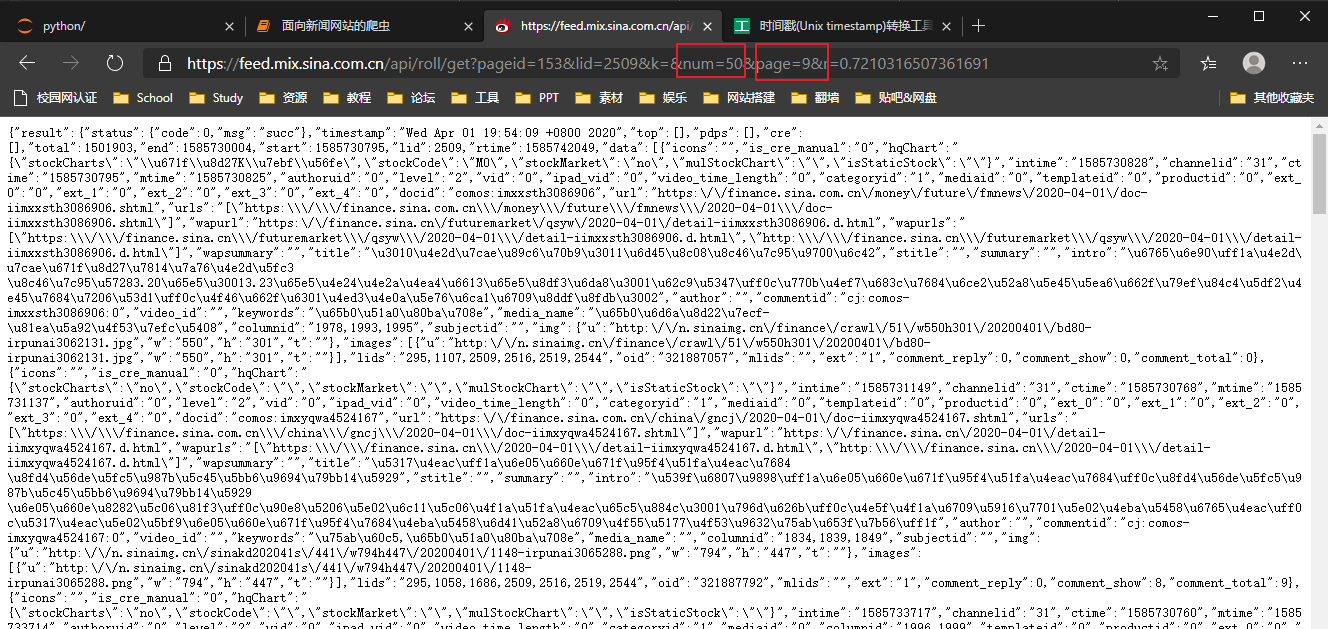
Task: Click the forward navigation arrow
Action: (x=71, y=63)
